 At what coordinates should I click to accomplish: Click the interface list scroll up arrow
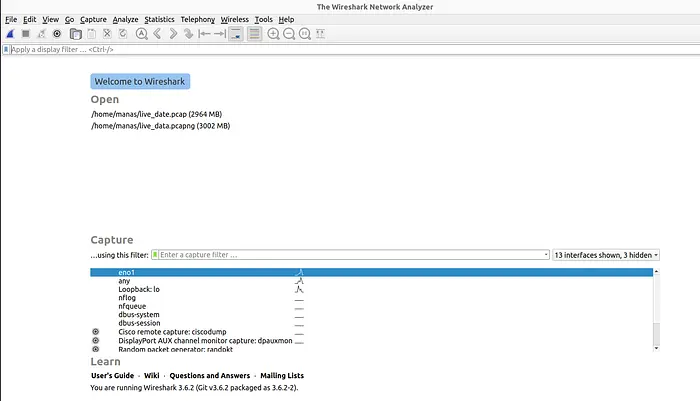(656, 272)
